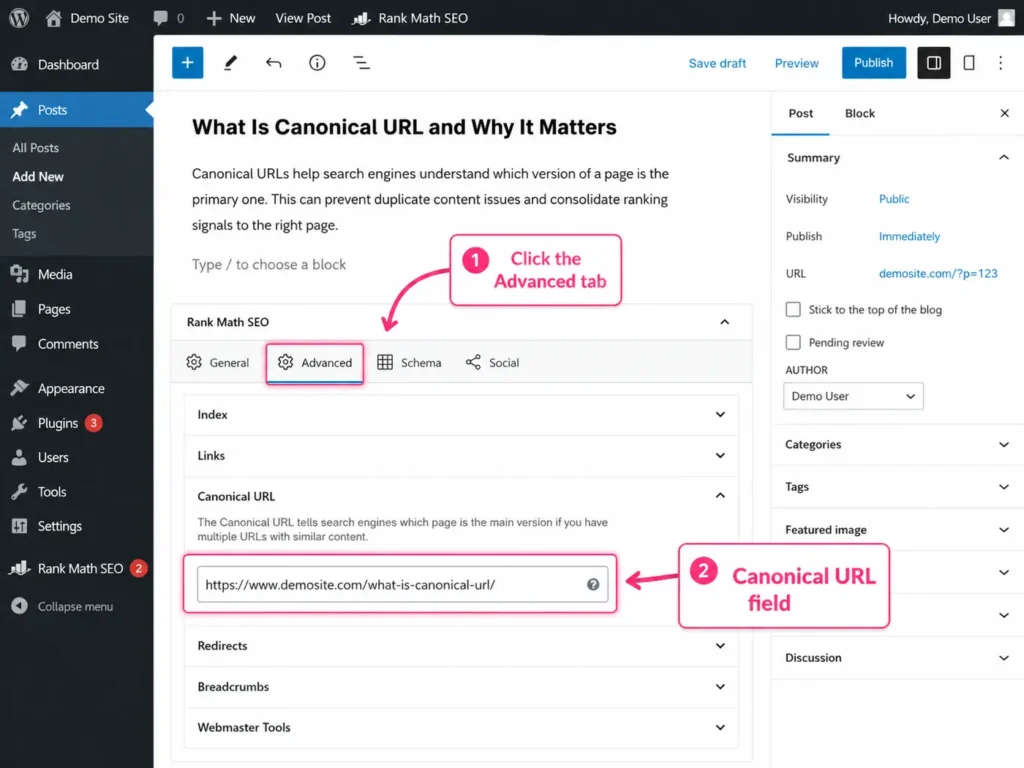Expand the Categories panel
The width and height of the screenshot is (1024, 768).
click(x=898, y=445)
